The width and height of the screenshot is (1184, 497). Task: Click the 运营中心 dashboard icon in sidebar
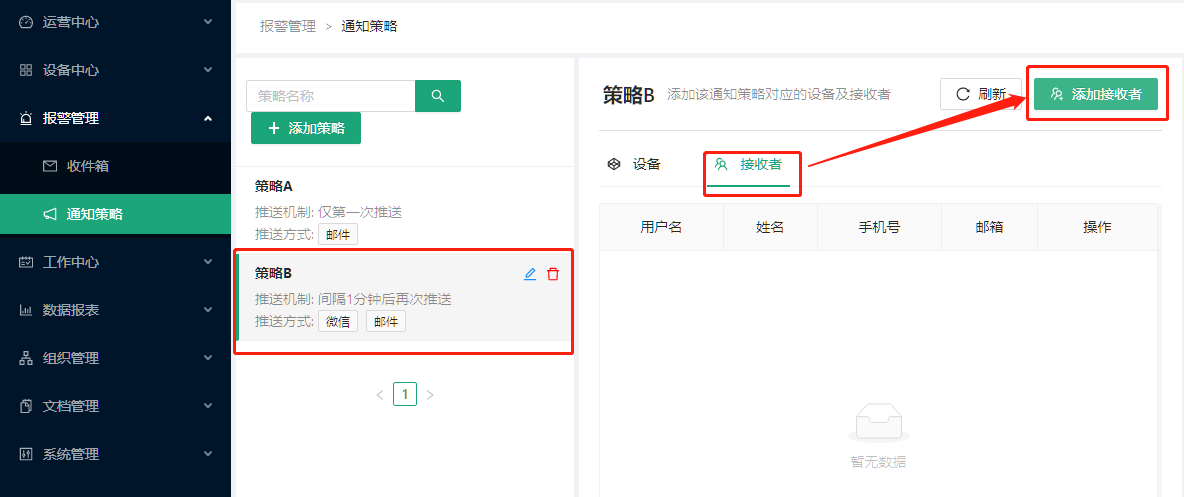26,22
